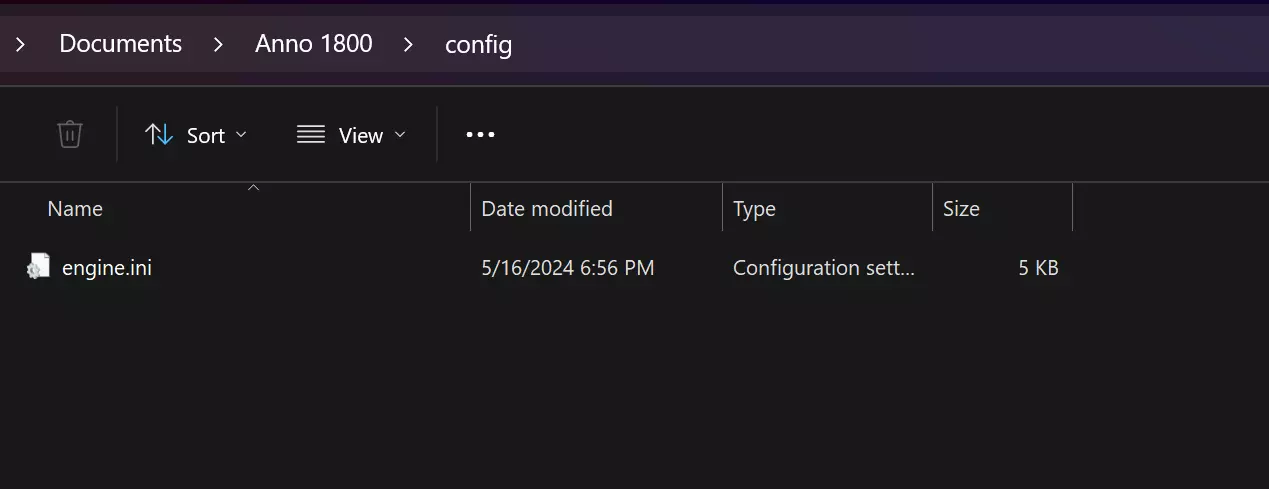Click the Sort up-down arrows icon
Viewport: 1269px width, 489px height.
(x=159, y=135)
